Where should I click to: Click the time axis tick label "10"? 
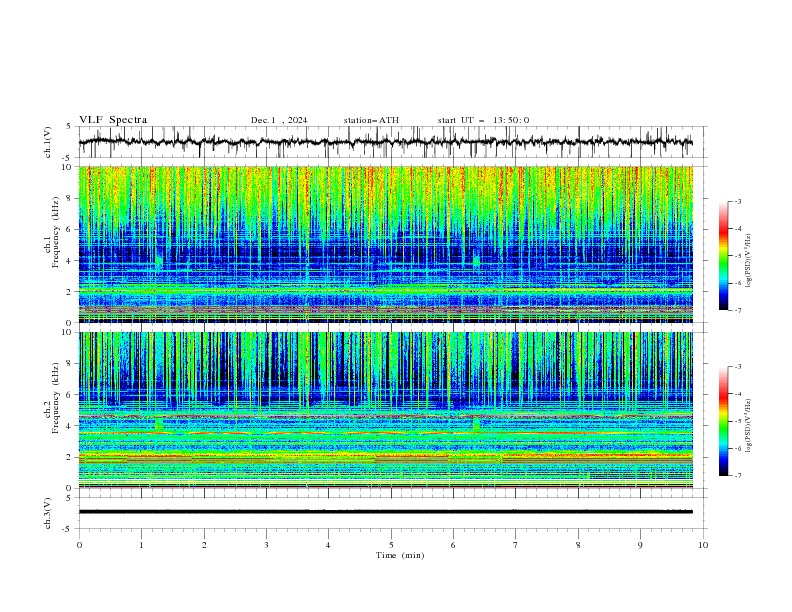[x=703, y=545]
